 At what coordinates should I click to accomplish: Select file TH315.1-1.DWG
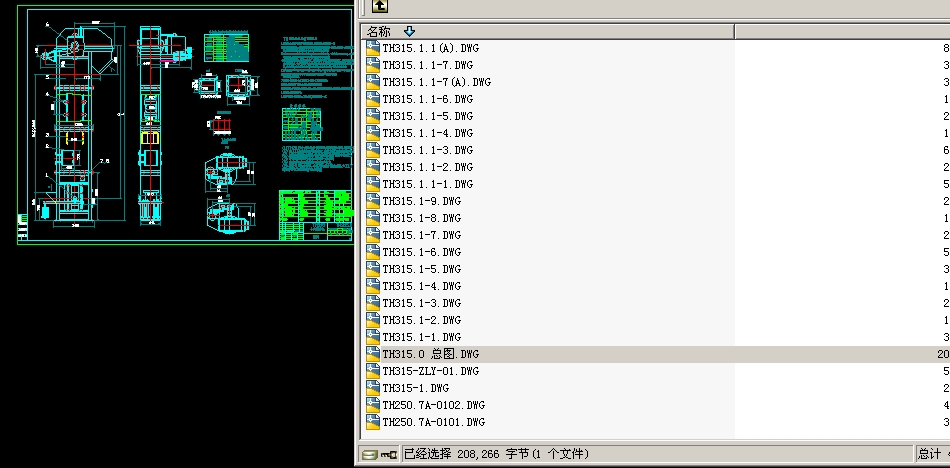tap(422, 337)
